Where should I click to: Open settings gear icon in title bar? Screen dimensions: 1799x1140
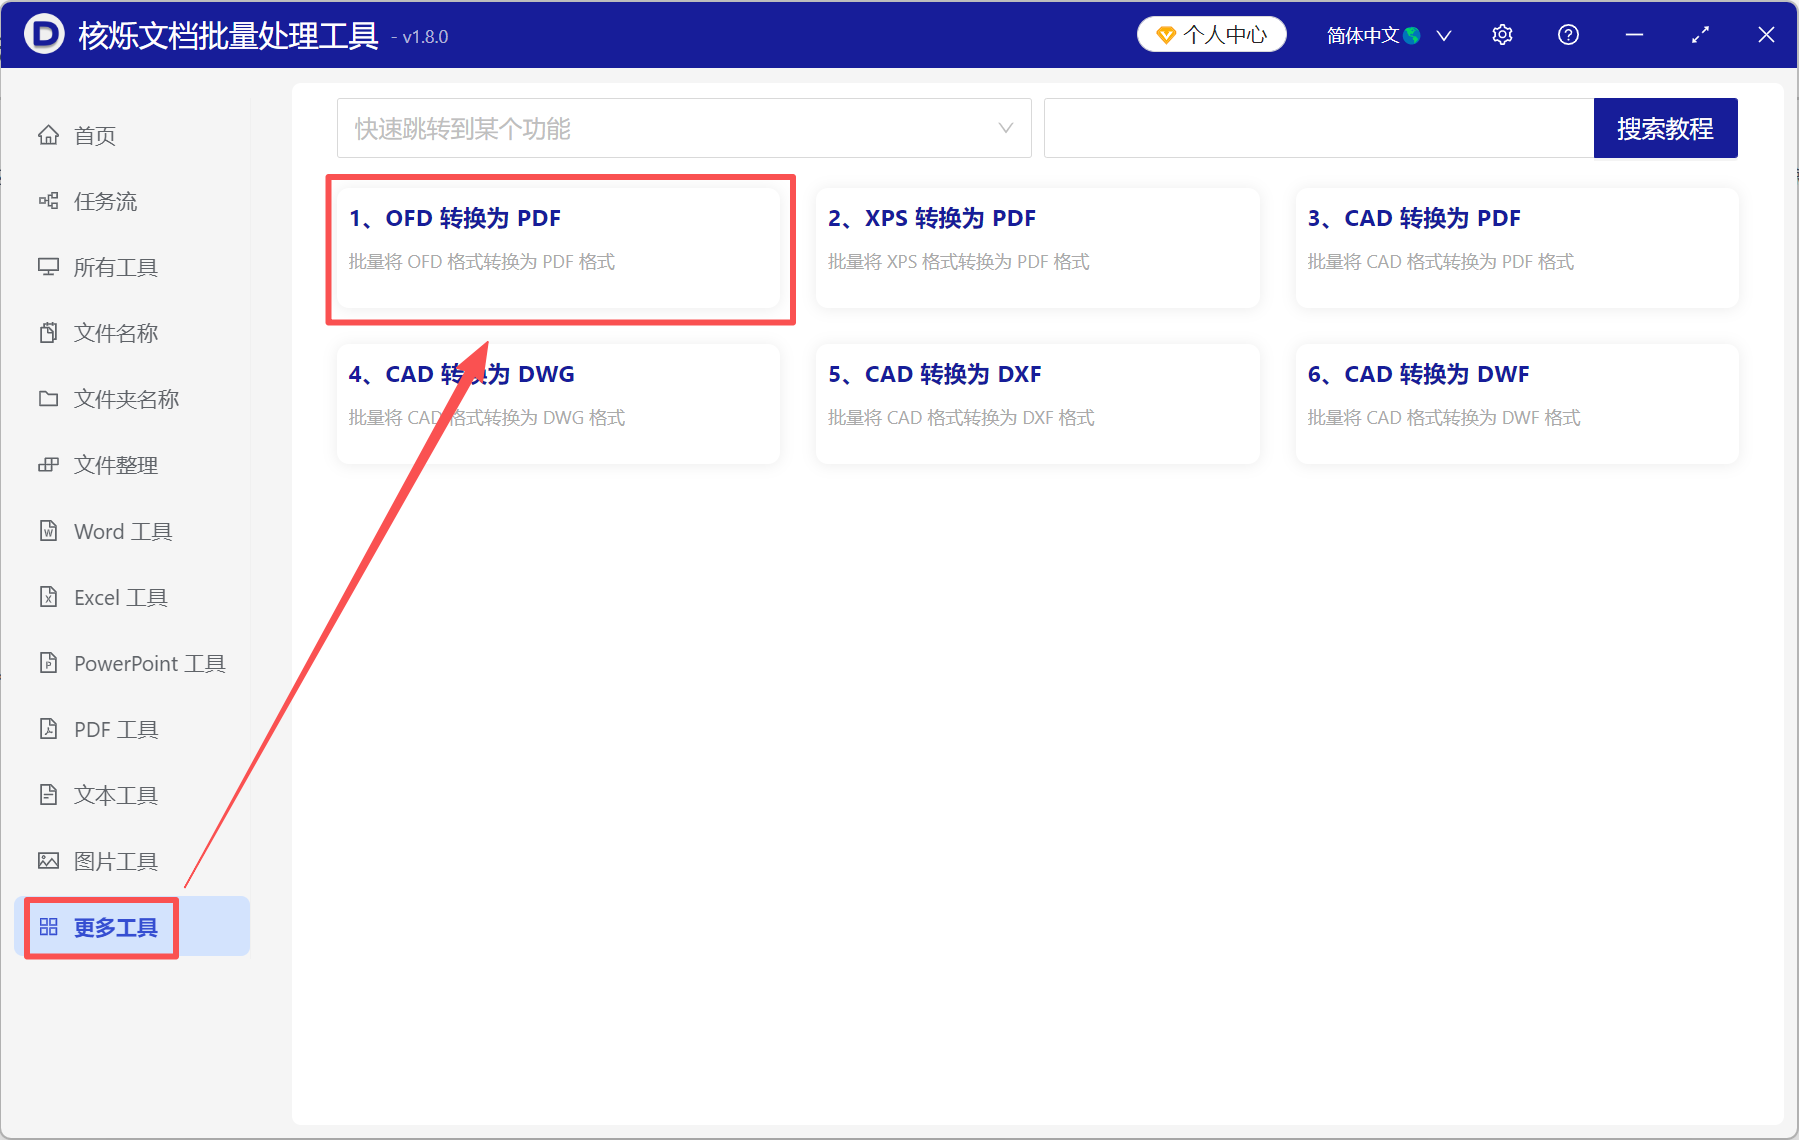point(1502,35)
